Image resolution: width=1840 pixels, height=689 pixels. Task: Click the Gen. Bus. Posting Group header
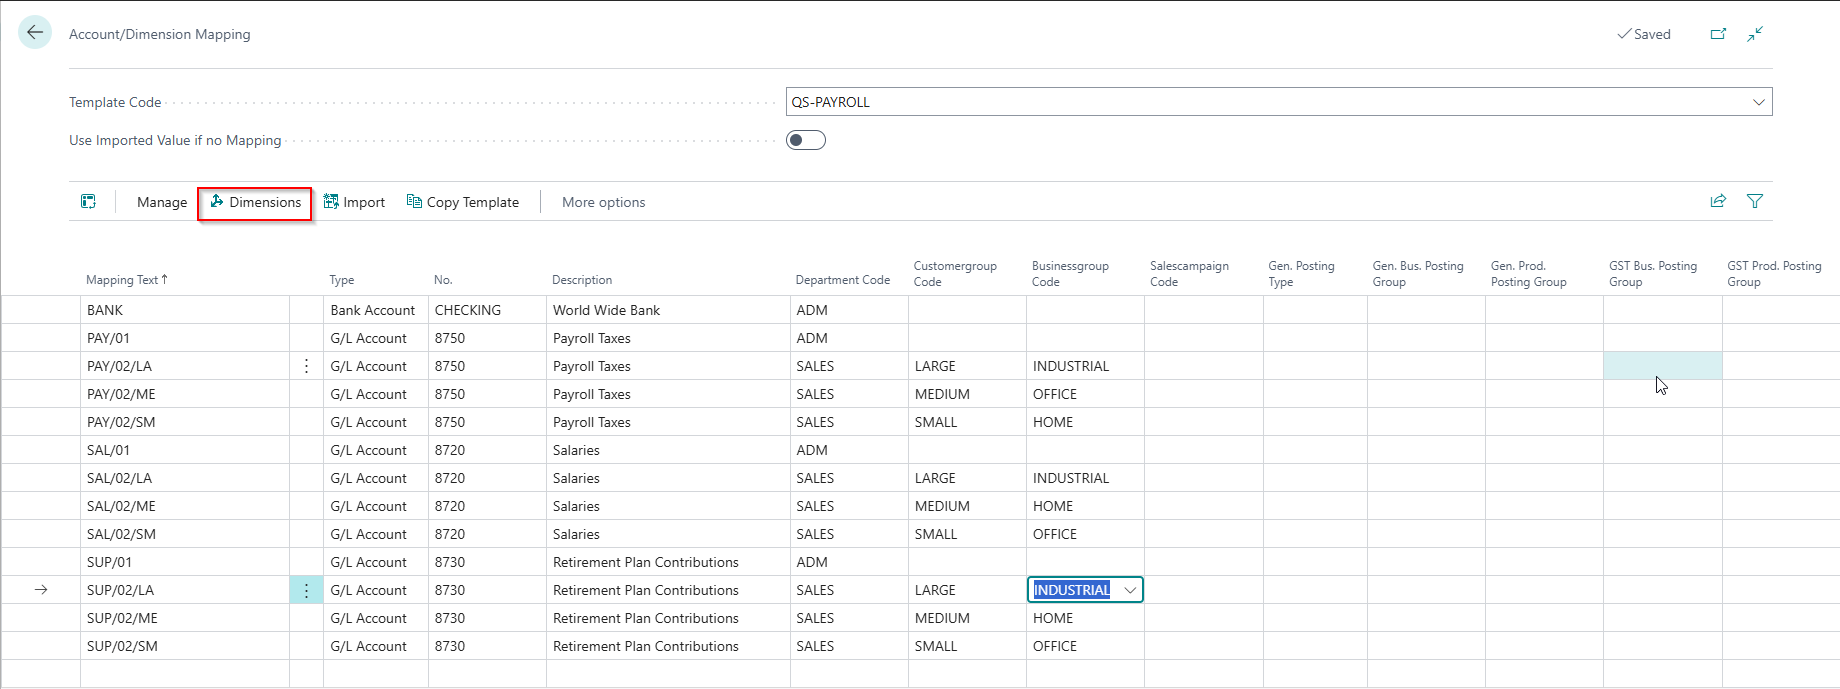(x=1418, y=274)
